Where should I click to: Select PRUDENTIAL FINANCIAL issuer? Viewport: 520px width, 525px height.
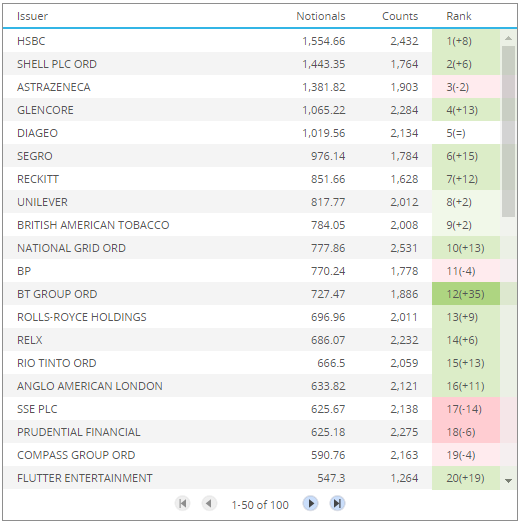point(79,432)
